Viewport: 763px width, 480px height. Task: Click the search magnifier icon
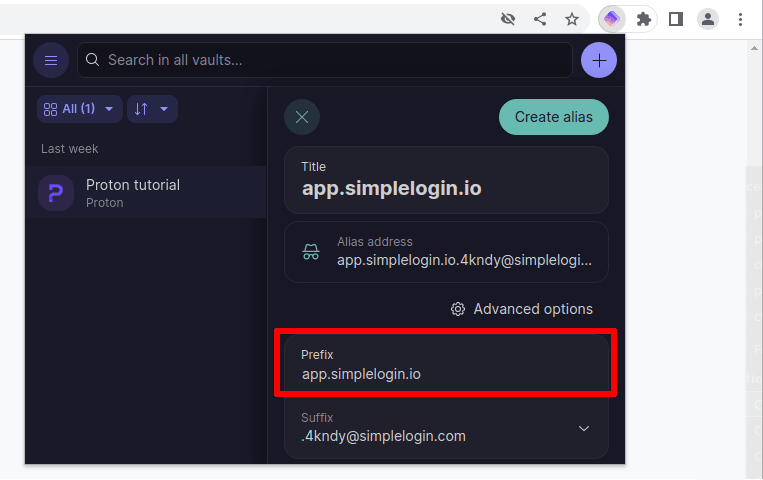point(92,60)
